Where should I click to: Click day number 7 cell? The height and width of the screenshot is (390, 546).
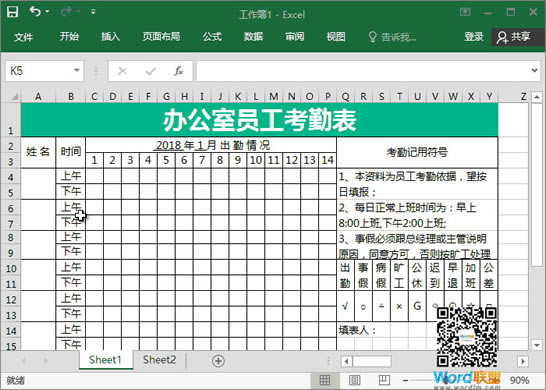202,160
